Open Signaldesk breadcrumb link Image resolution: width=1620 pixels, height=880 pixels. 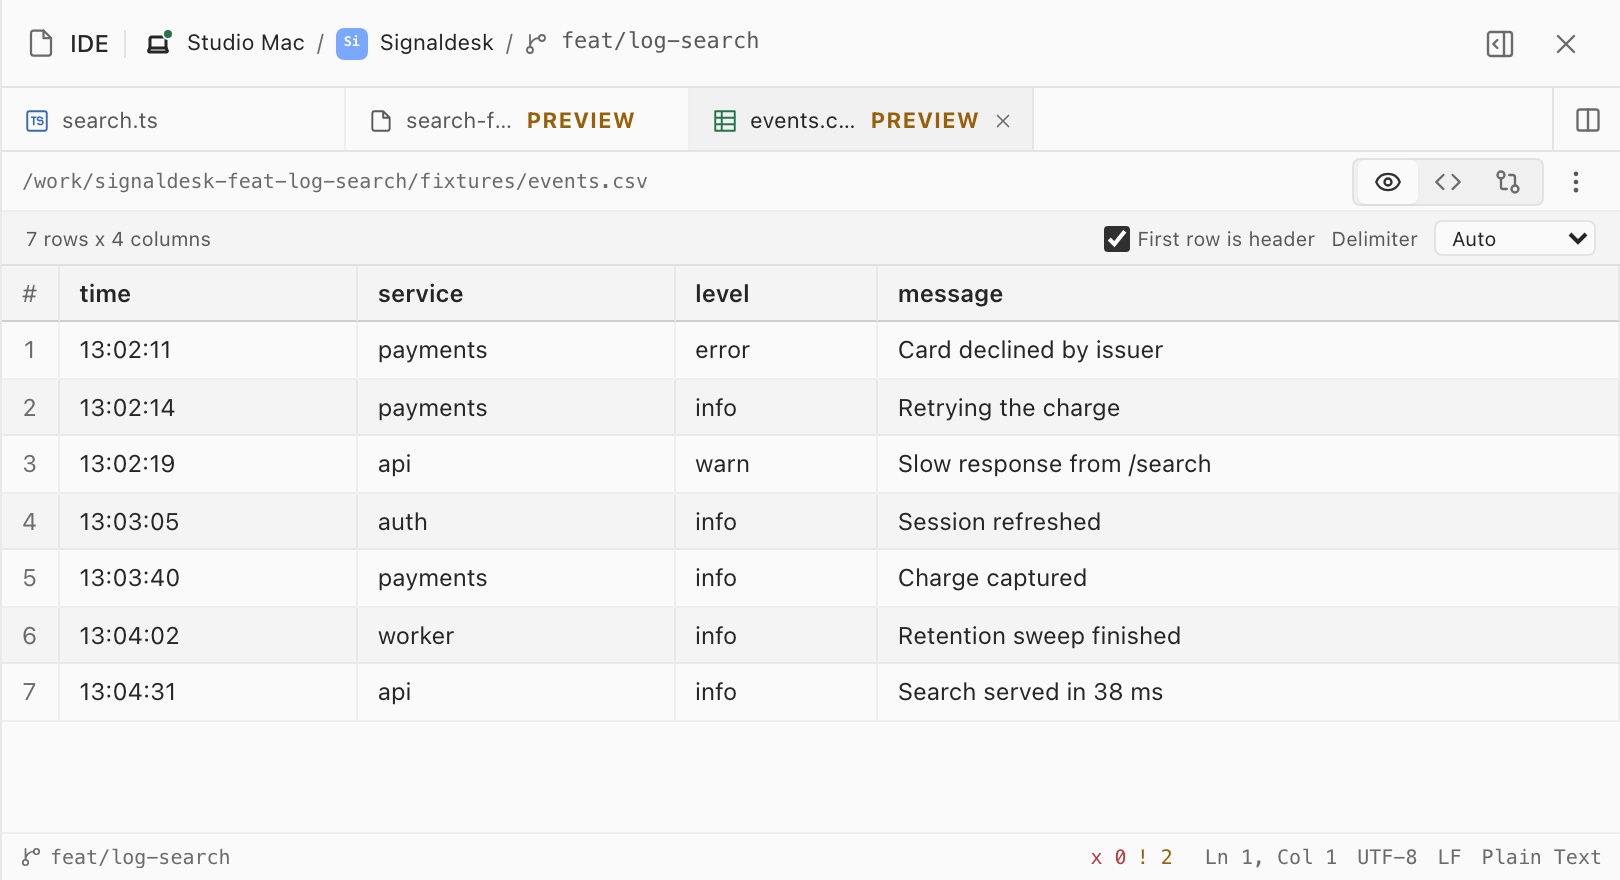point(437,43)
